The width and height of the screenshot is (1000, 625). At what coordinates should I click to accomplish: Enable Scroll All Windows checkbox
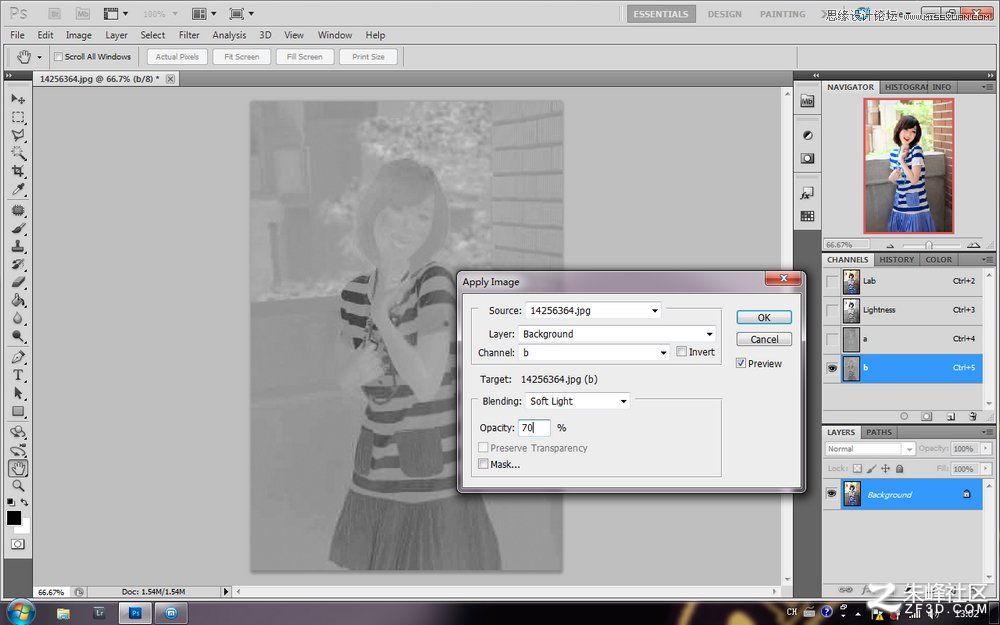(x=59, y=57)
